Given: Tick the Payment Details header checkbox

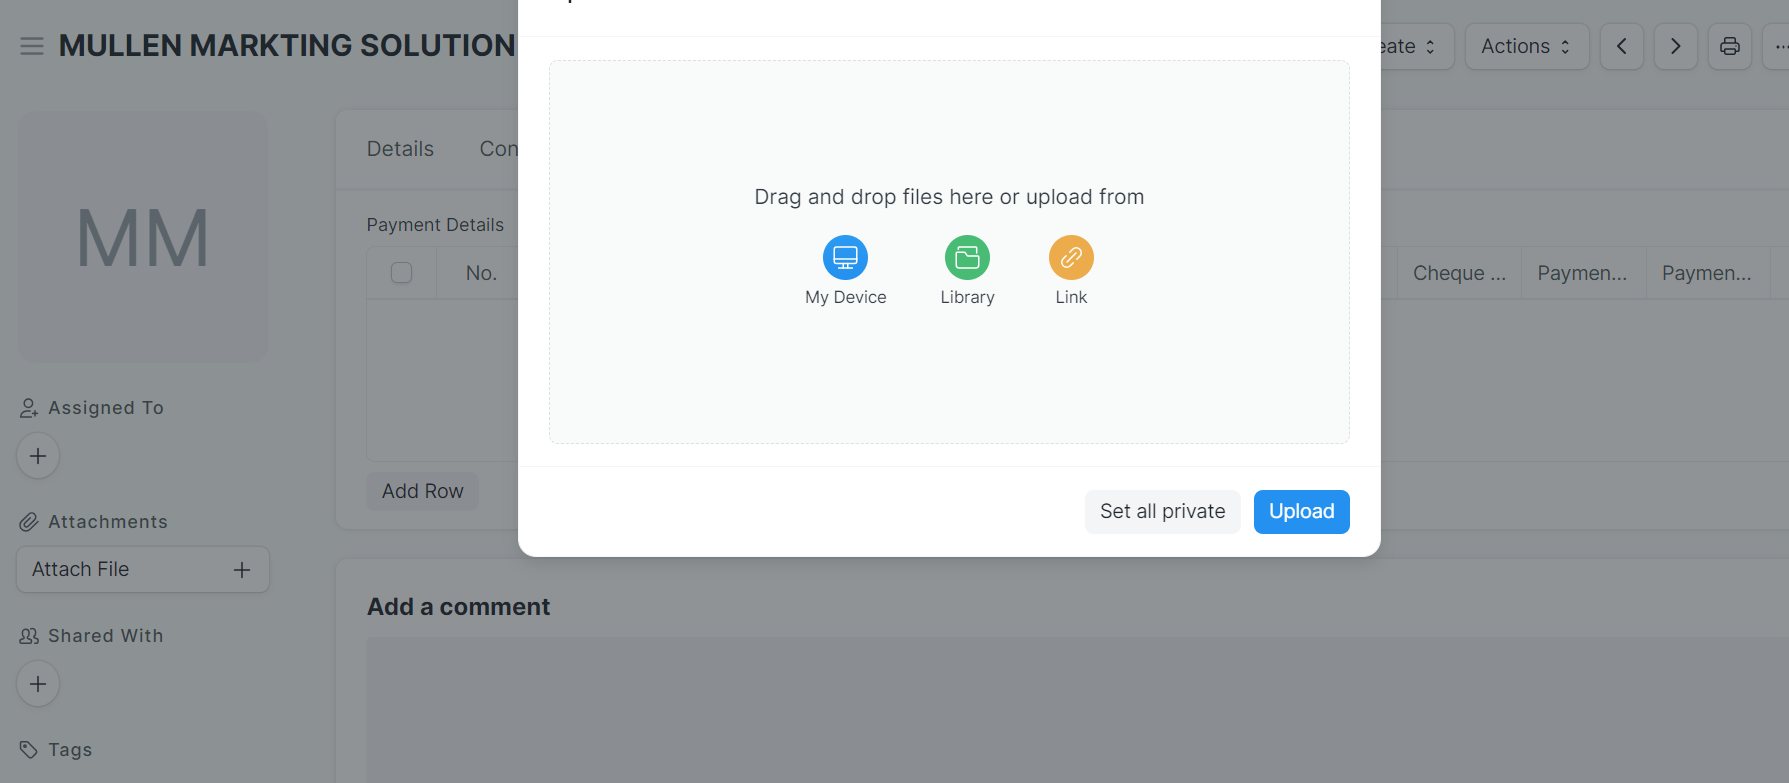Looking at the screenshot, I should [x=401, y=273].
